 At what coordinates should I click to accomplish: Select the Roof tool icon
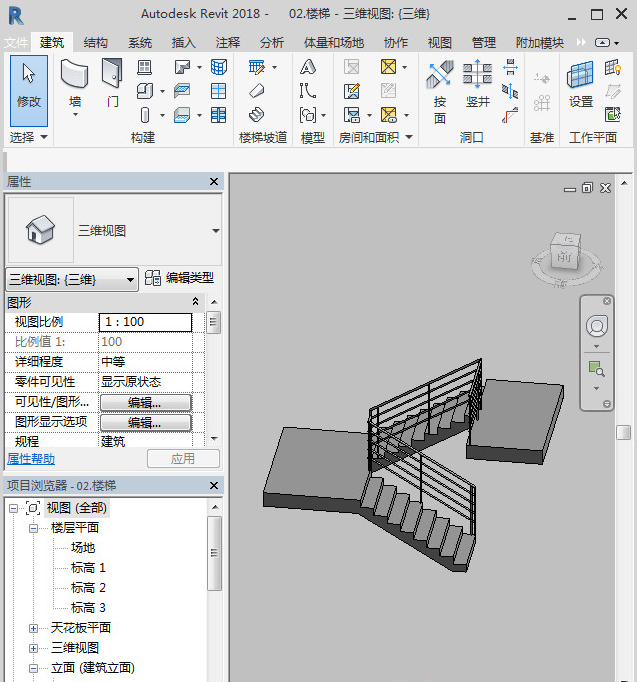click(182, 67)
